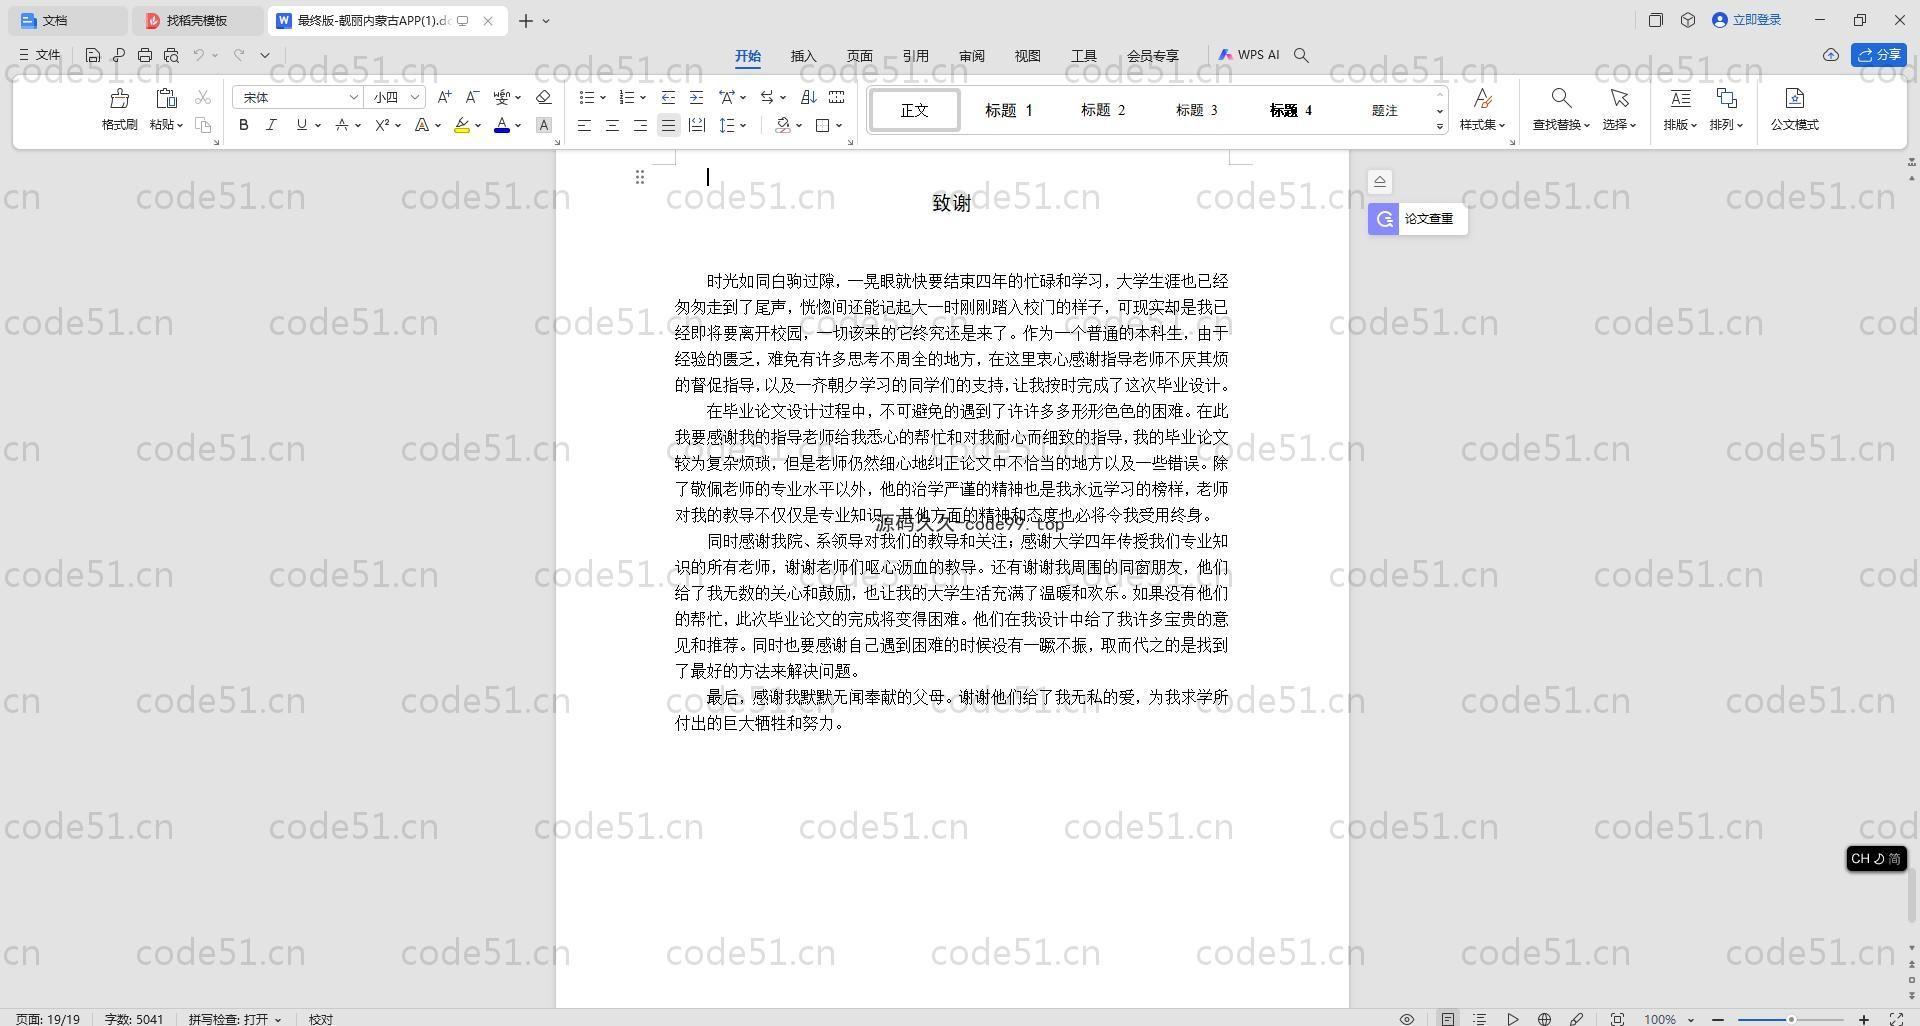Image resolution: width=1920 pixels, height=1026 pixels.
Task: Switch to the Page (页面) tab
Action: click(x=860, y=56)
